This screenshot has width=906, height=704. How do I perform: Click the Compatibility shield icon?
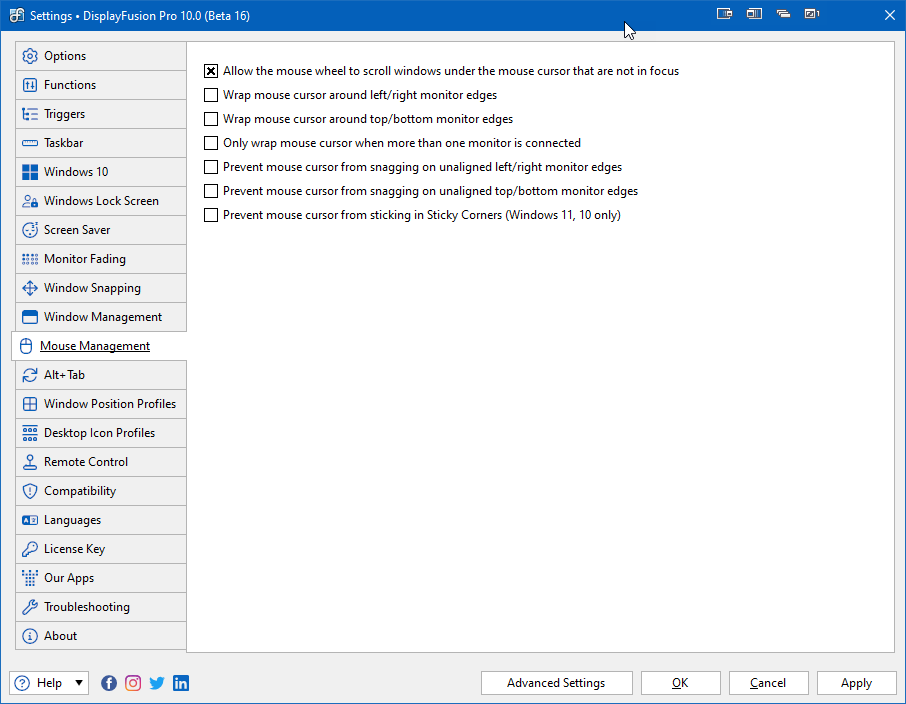click(x=29, y=491)
